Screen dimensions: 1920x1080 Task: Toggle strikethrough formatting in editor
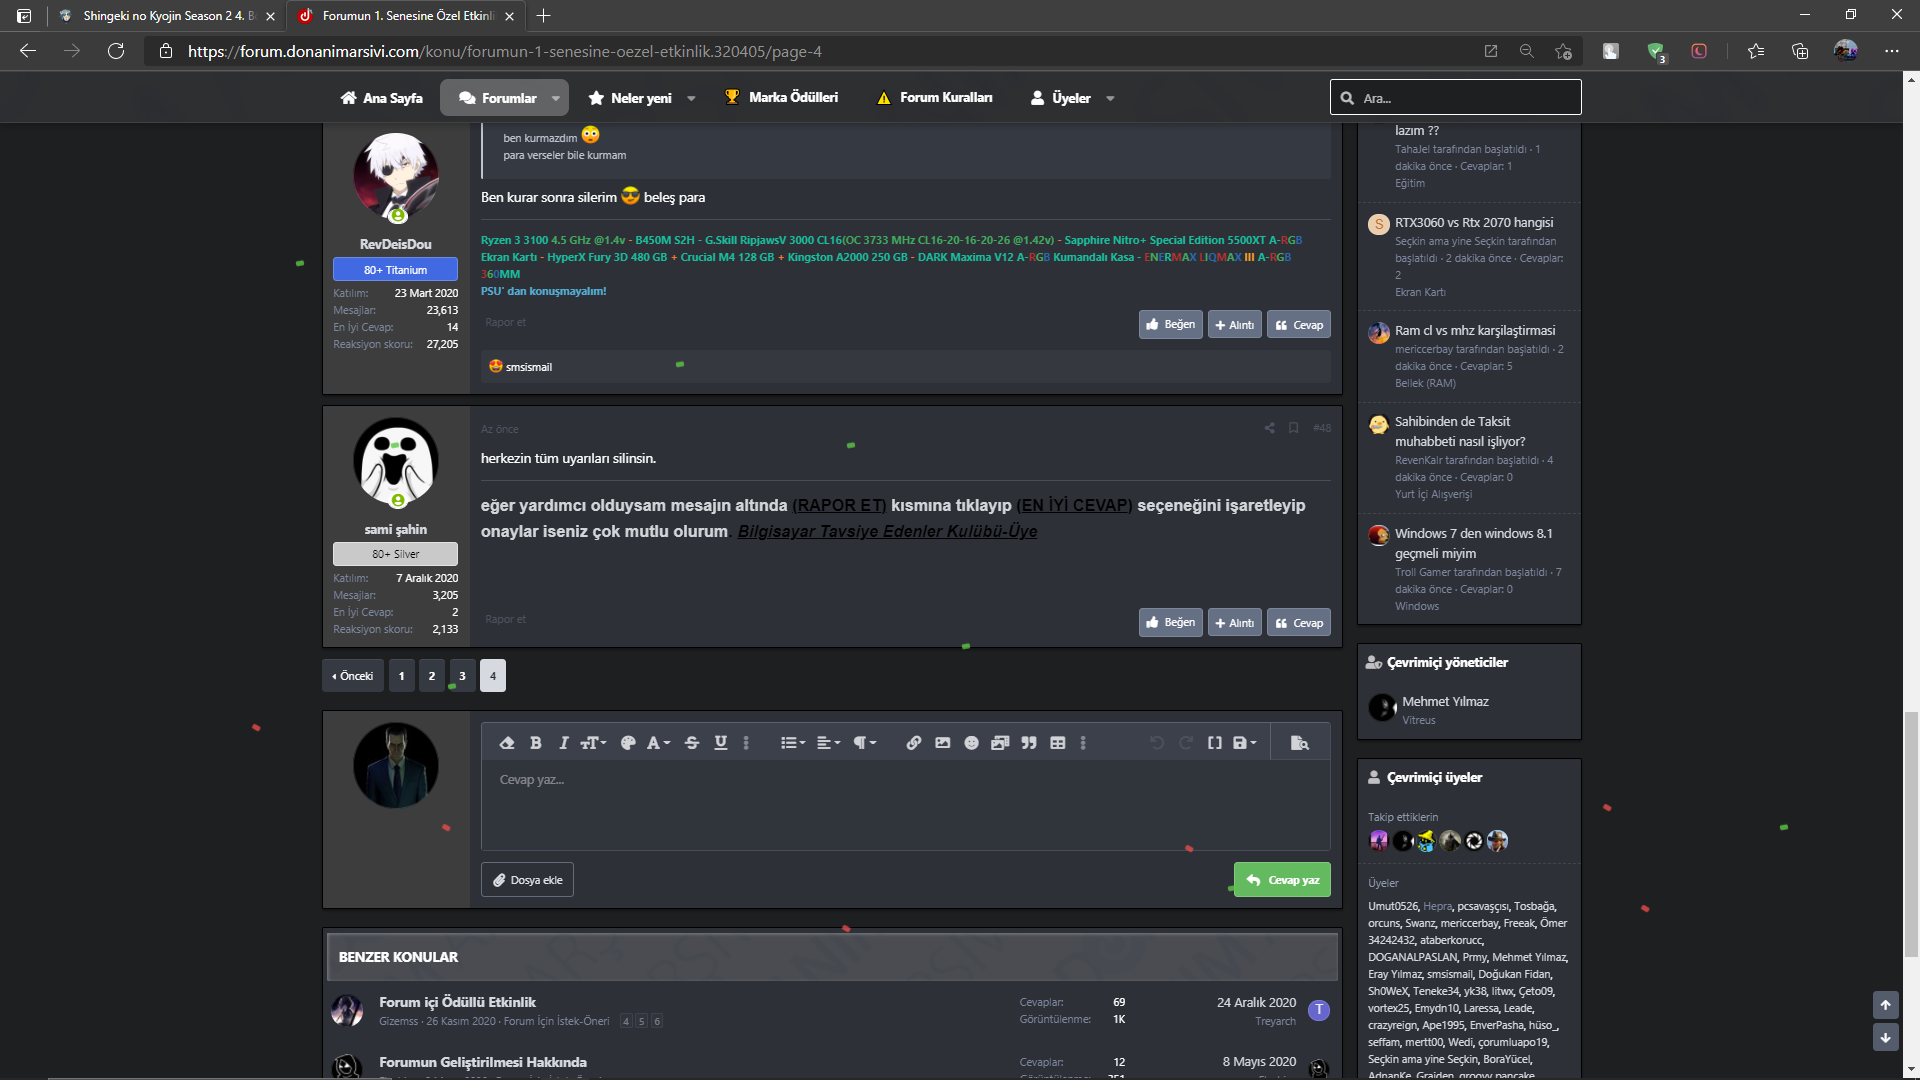point(692,743)
